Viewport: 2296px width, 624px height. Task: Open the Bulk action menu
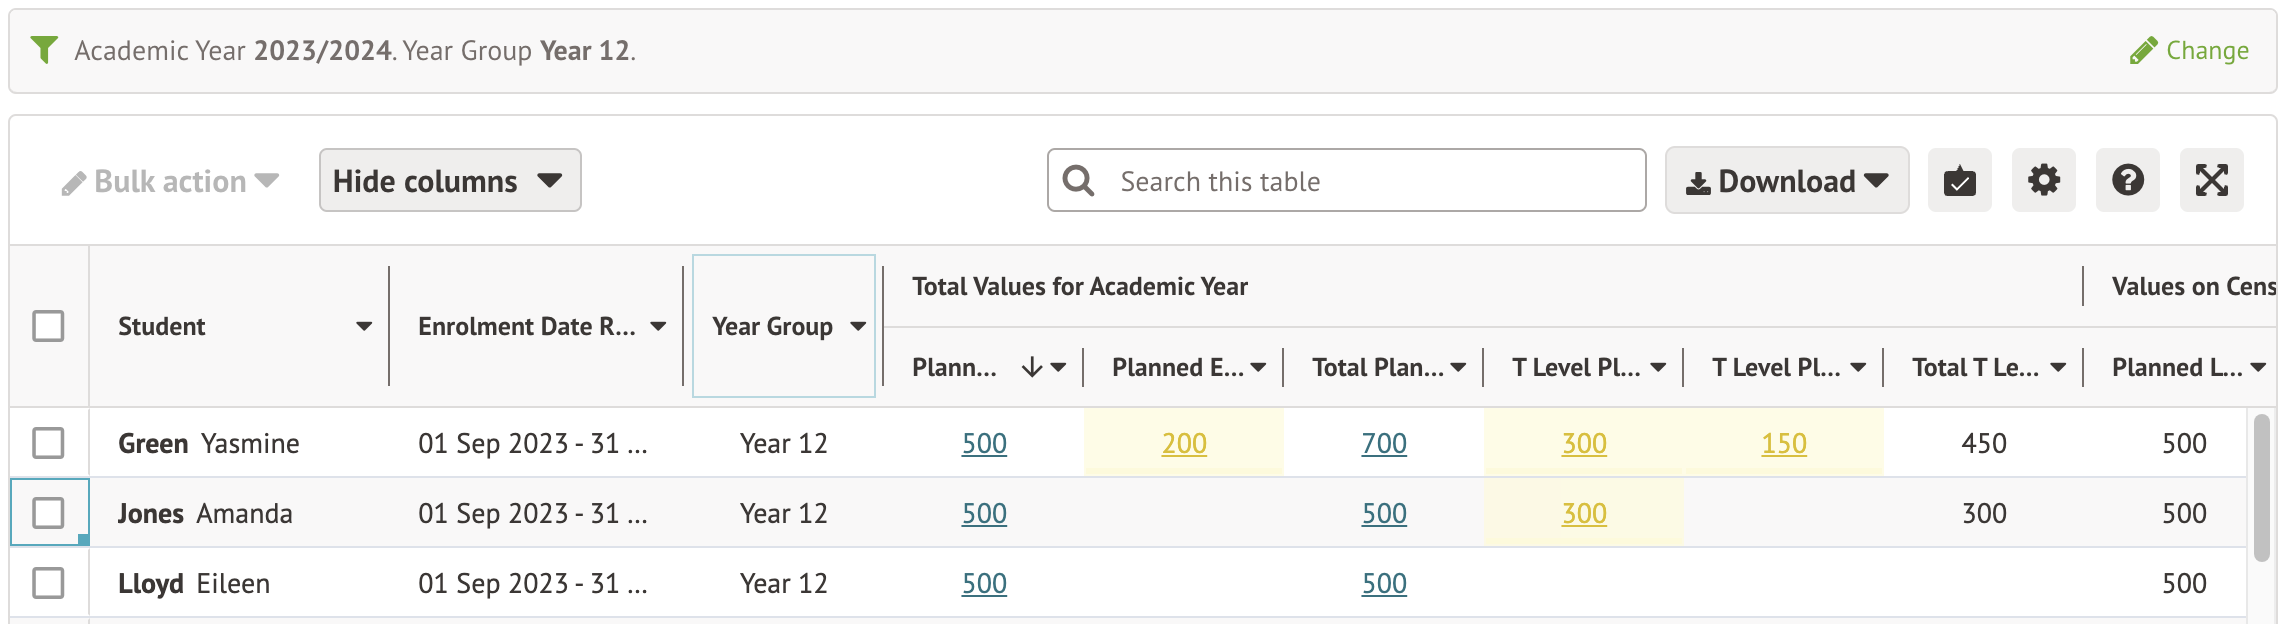[170, 181]
